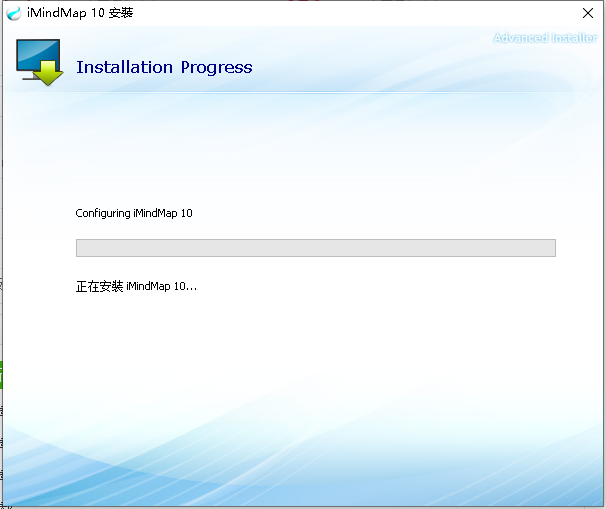Click the "Installation Progress" heading
The image size is (606, 509).
click(x=164, y=68)
